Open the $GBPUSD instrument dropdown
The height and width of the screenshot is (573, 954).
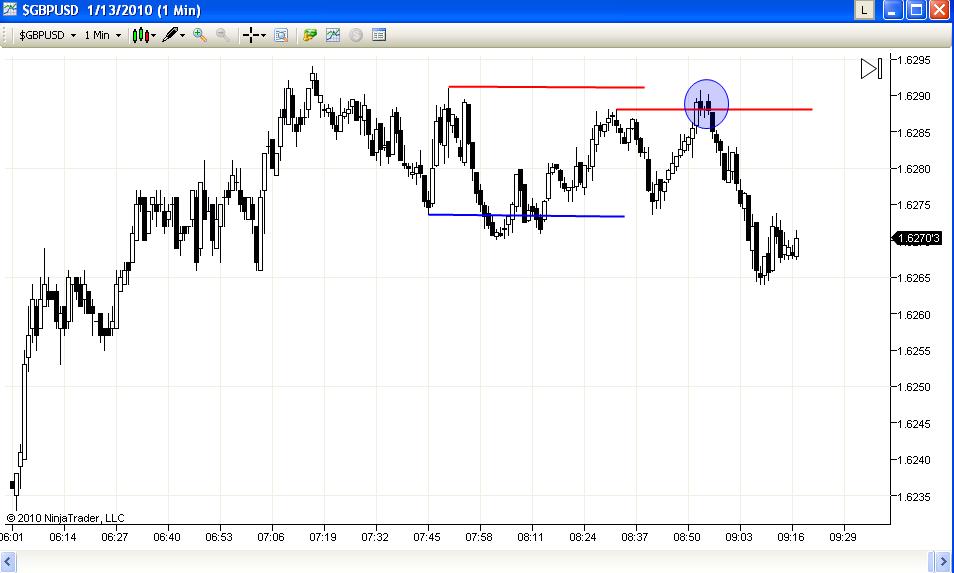coord(47,35)
